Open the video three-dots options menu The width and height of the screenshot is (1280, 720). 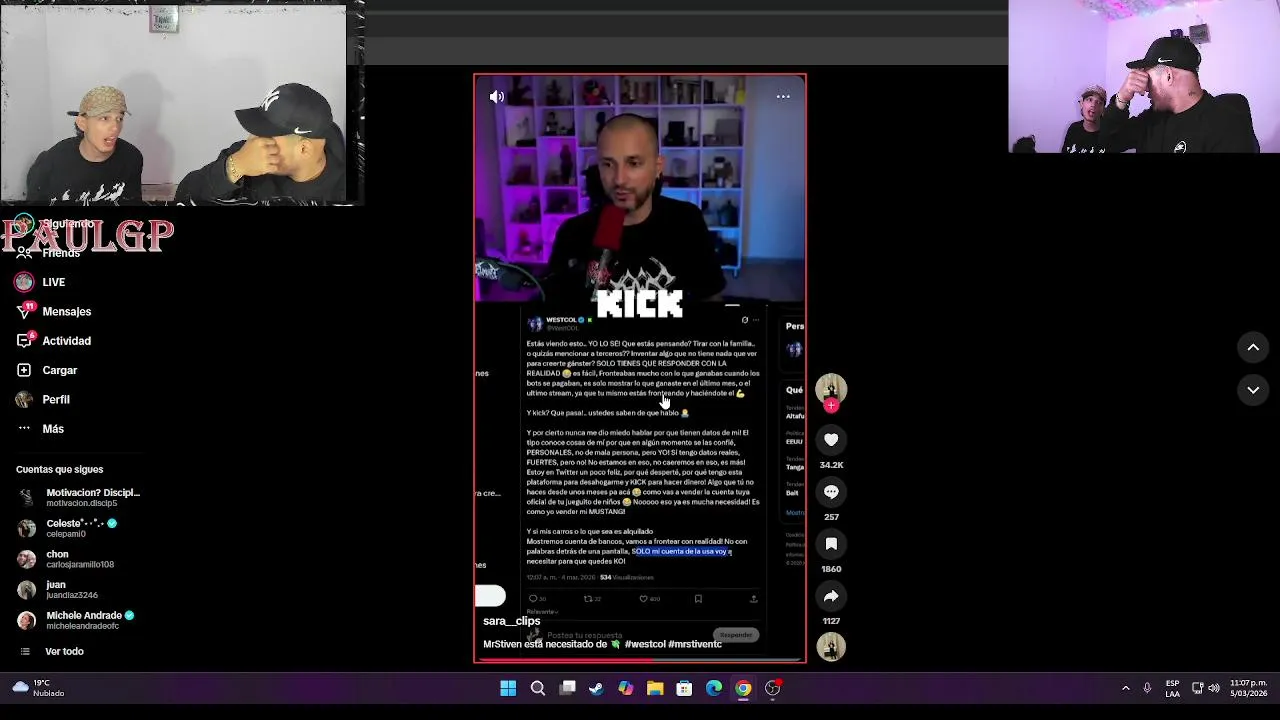pyautogui.click(x=783, y=97)
